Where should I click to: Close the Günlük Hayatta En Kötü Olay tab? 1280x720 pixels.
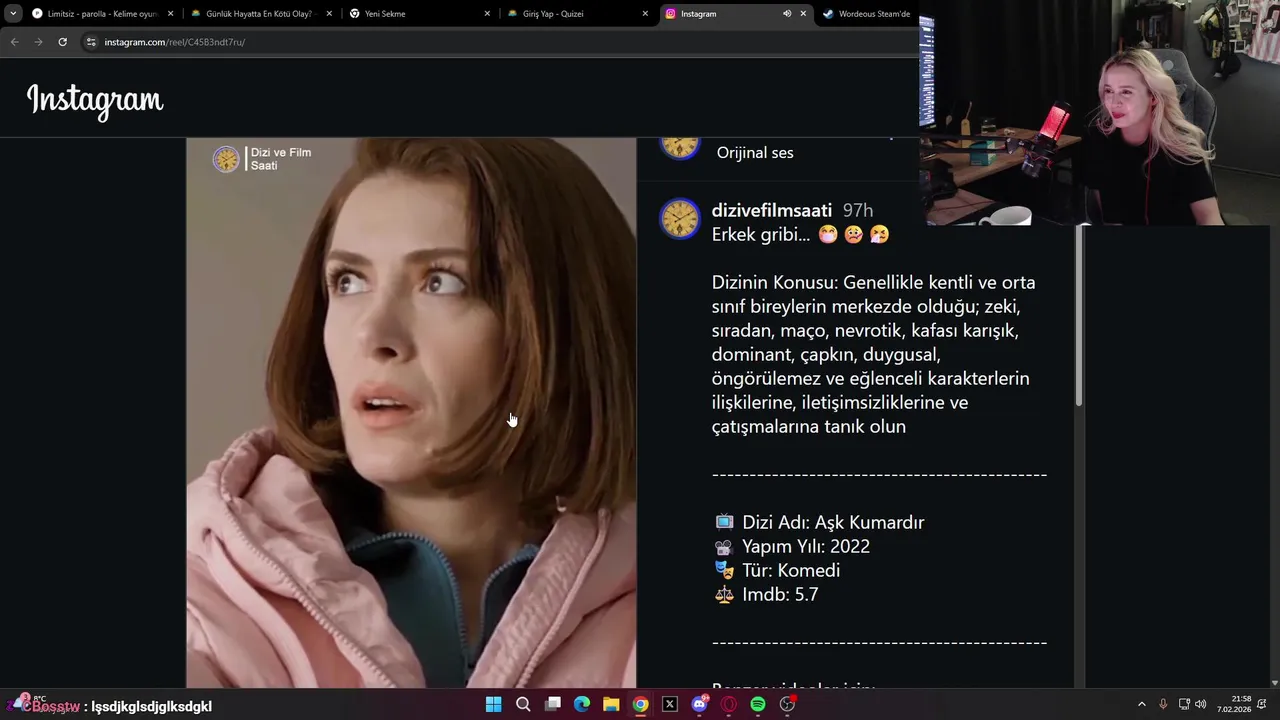[329, 14]
